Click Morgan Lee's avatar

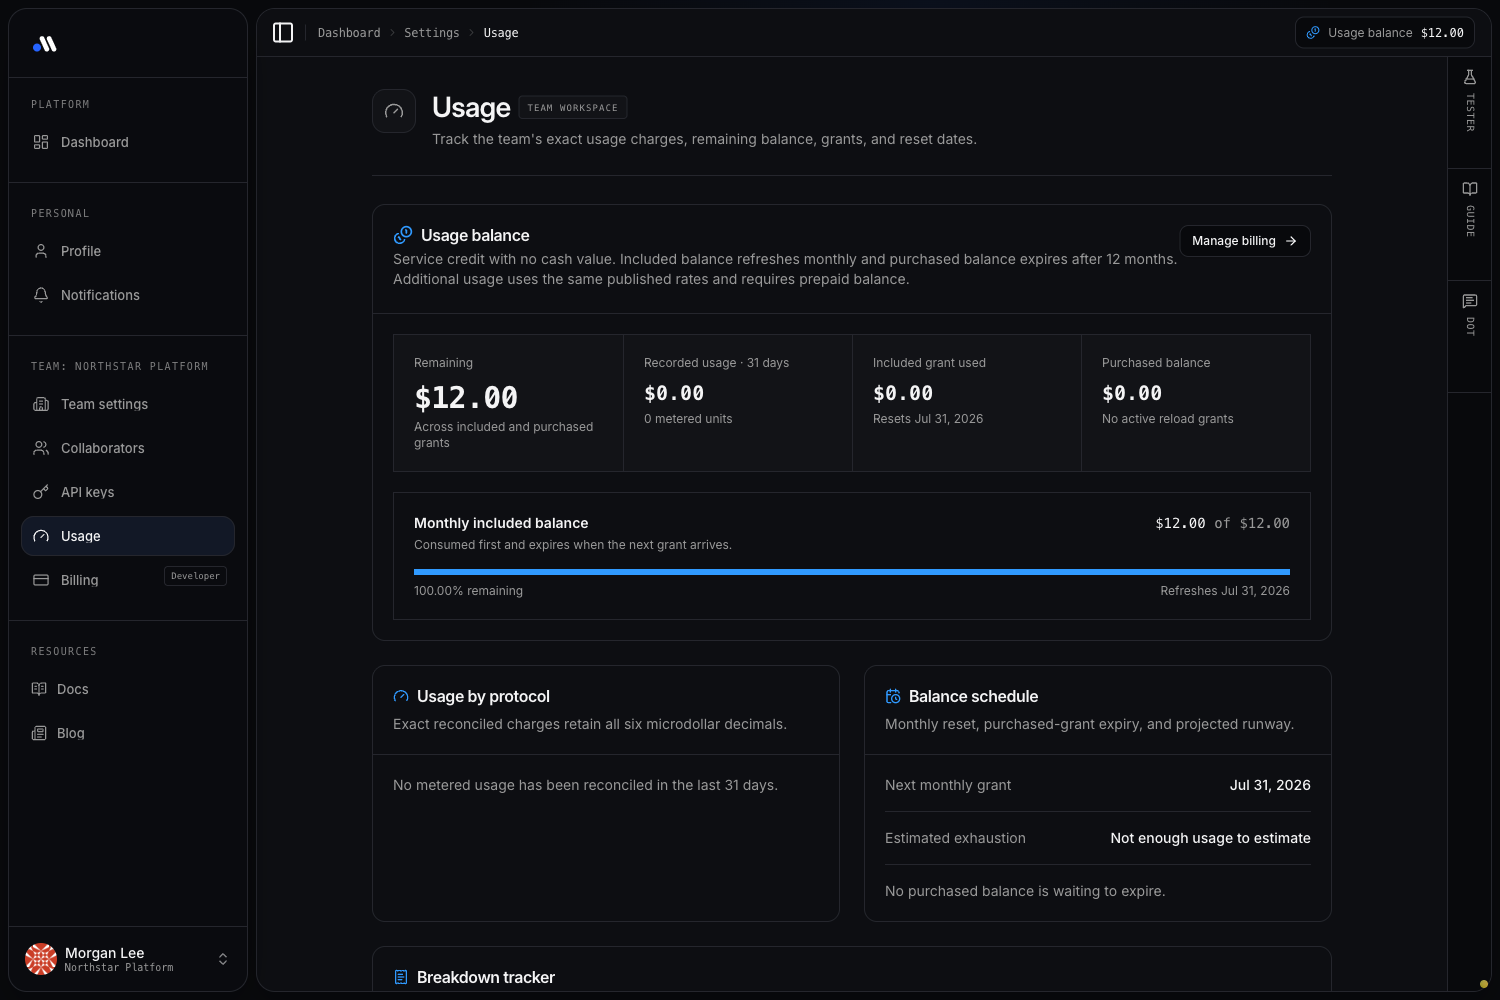(41, 959)
